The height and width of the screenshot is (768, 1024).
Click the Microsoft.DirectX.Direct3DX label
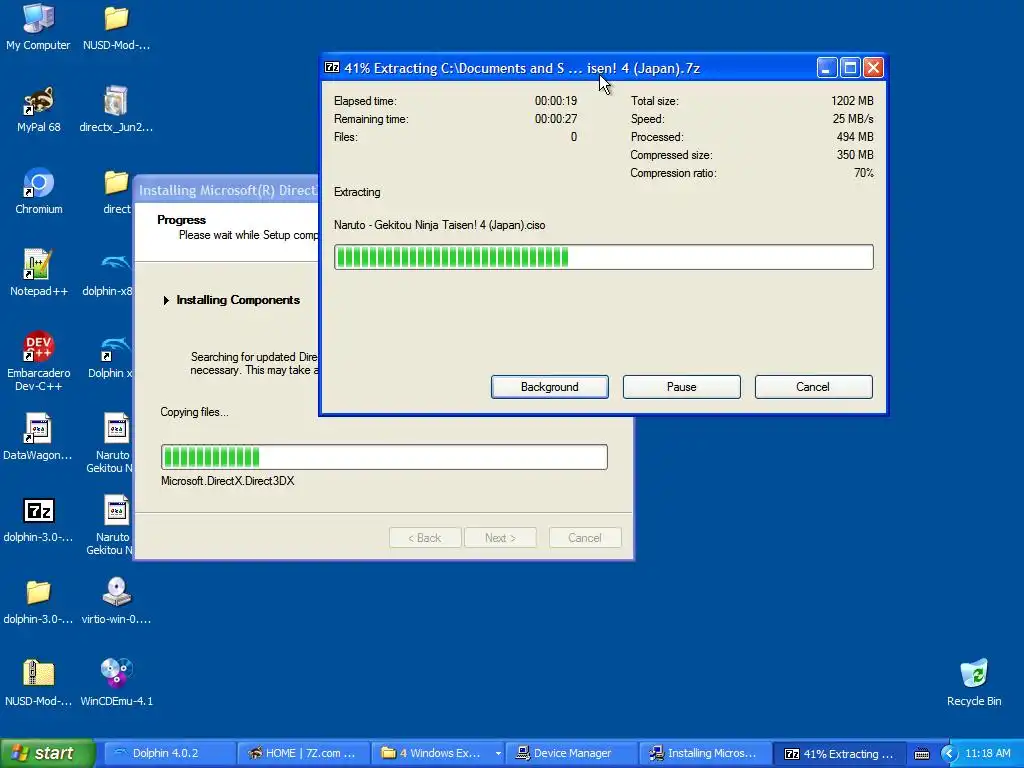click(227, 481)
